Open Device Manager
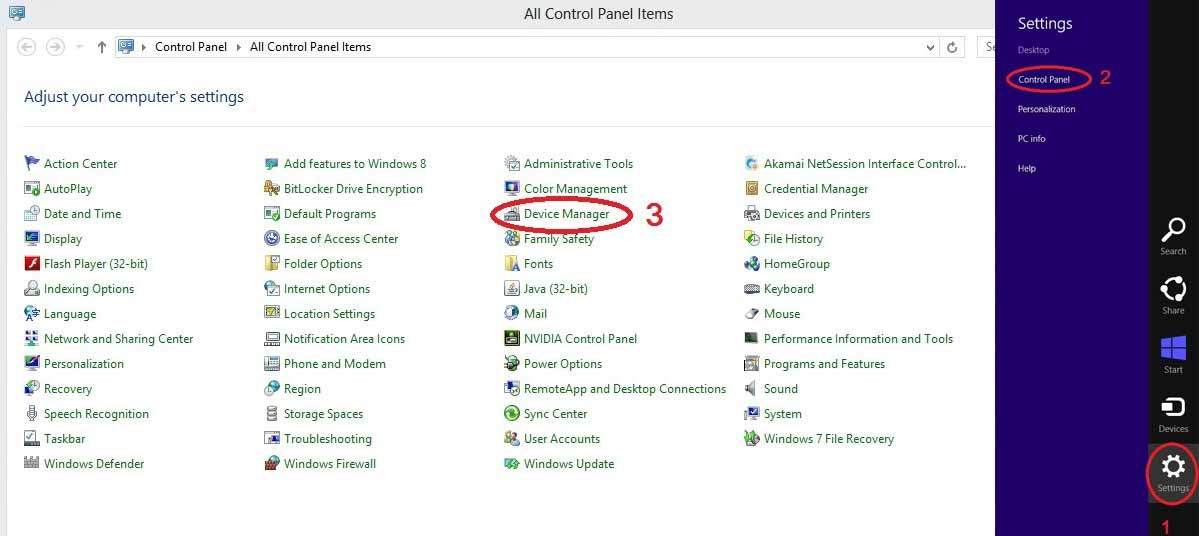Viewport: 1199px width, 536px height. (x=567, y=213)
